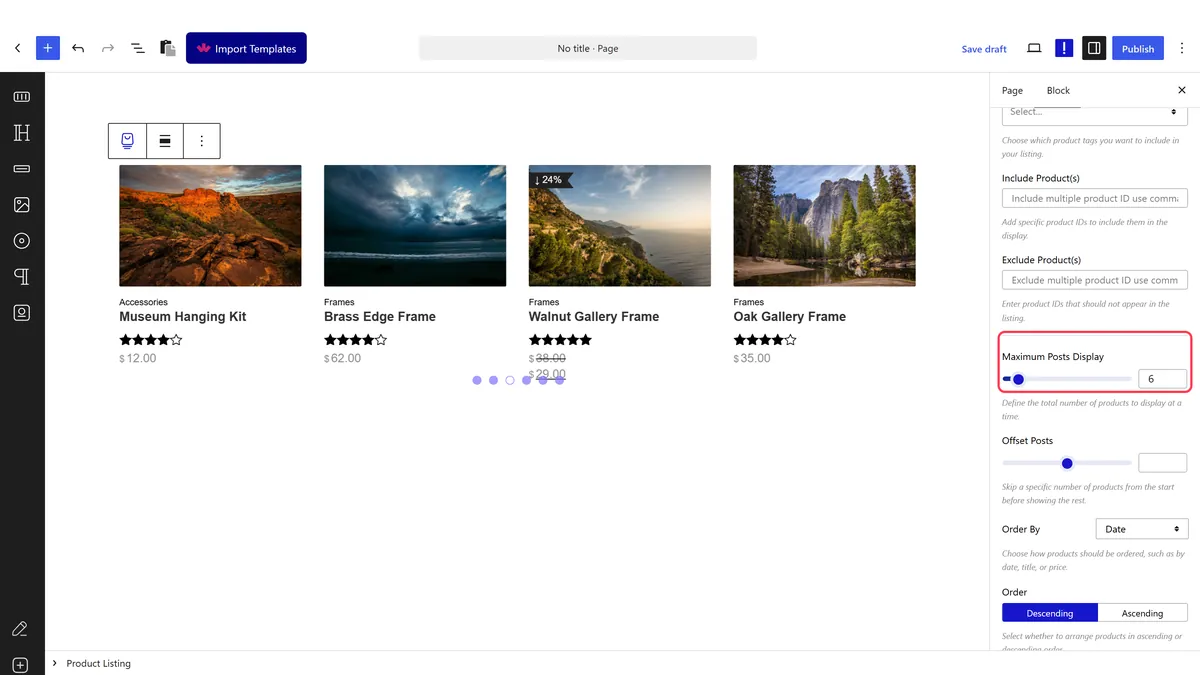Click the back arrow to exit the editor

17,48
